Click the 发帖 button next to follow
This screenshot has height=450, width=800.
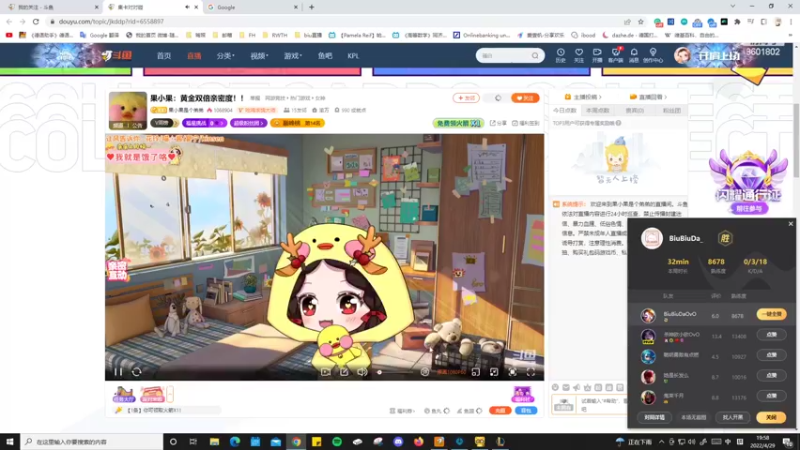(x=466, y=98)
